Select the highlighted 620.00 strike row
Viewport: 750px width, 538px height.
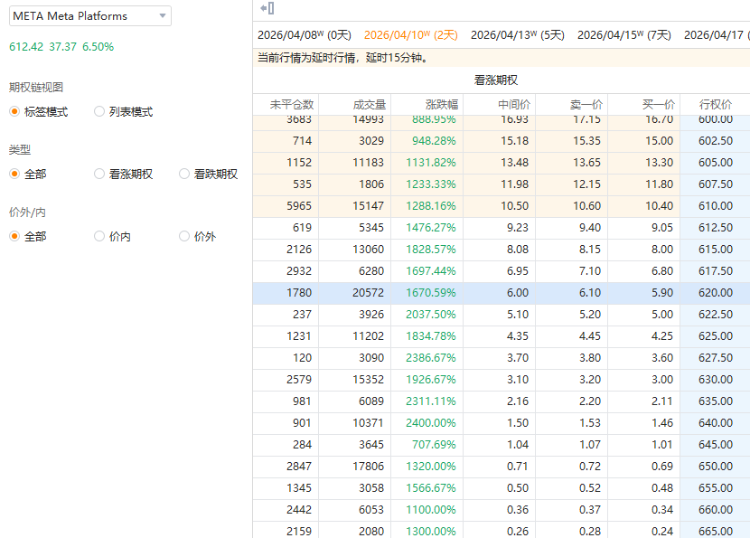[500, 293]
